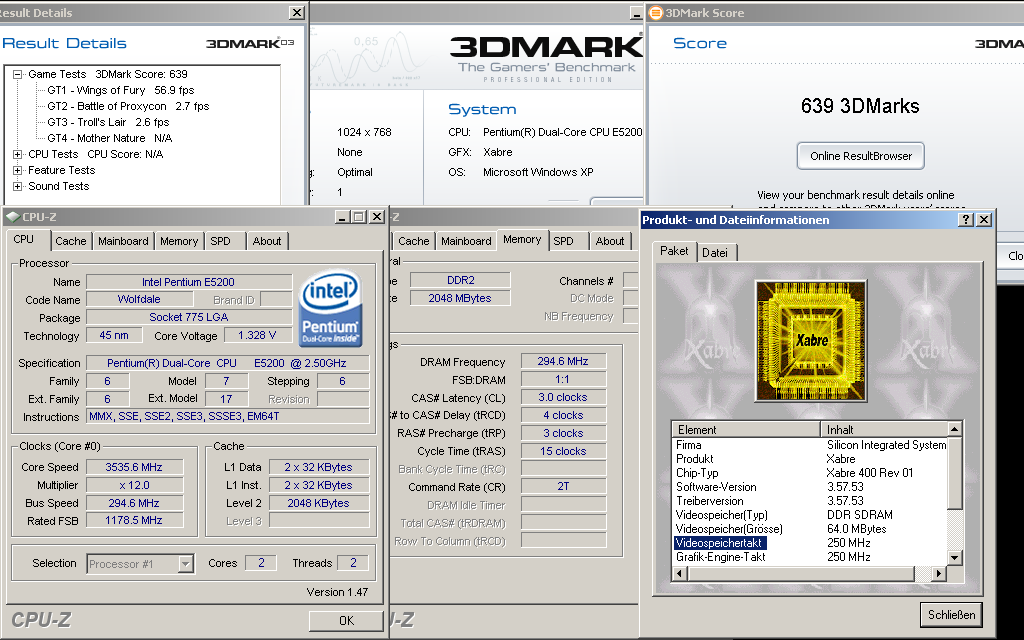This screenshot has width=1024, height=640.
Task: Click the list's vertical scrollbar up arrow
Action: (x=955, y=429)
